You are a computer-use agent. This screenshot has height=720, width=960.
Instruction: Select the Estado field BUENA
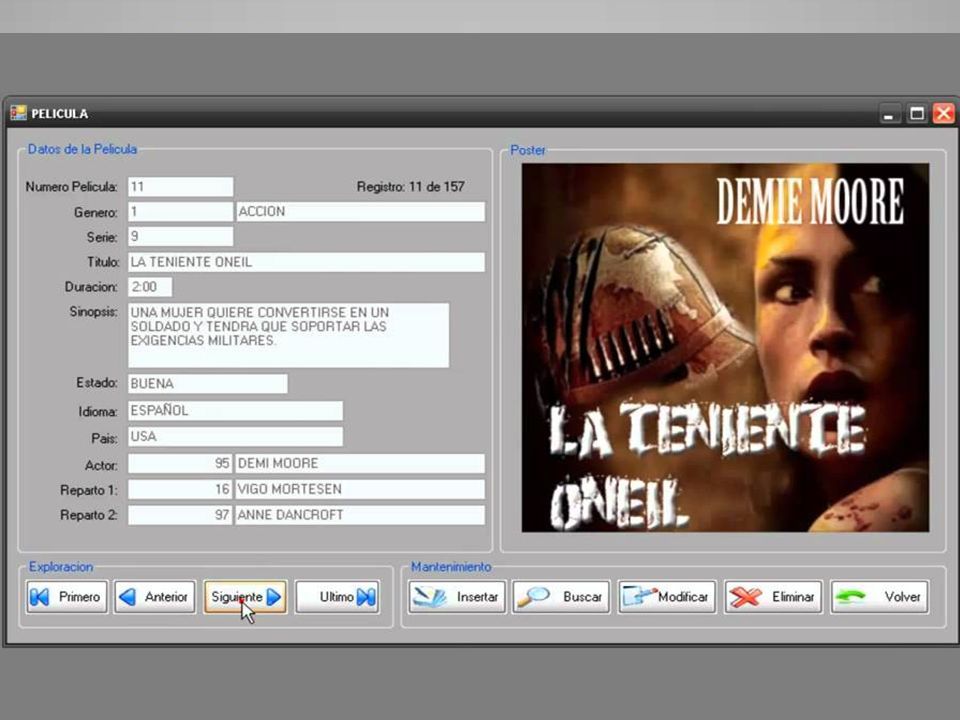208,384
